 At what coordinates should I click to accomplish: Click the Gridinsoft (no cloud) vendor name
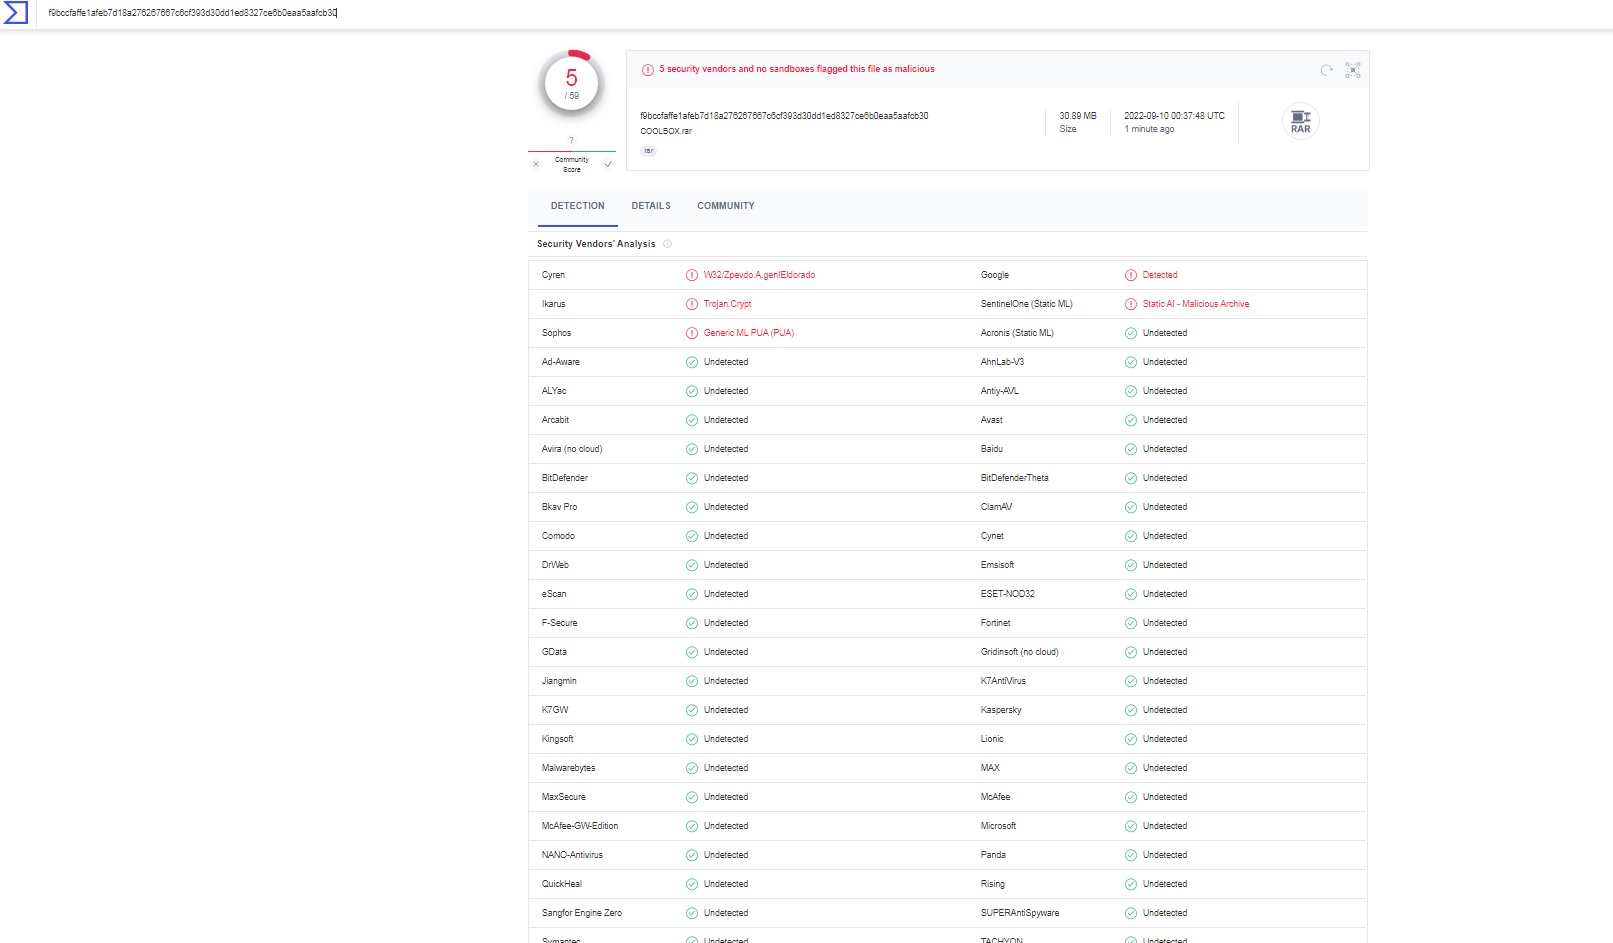tap(1019, 652)
